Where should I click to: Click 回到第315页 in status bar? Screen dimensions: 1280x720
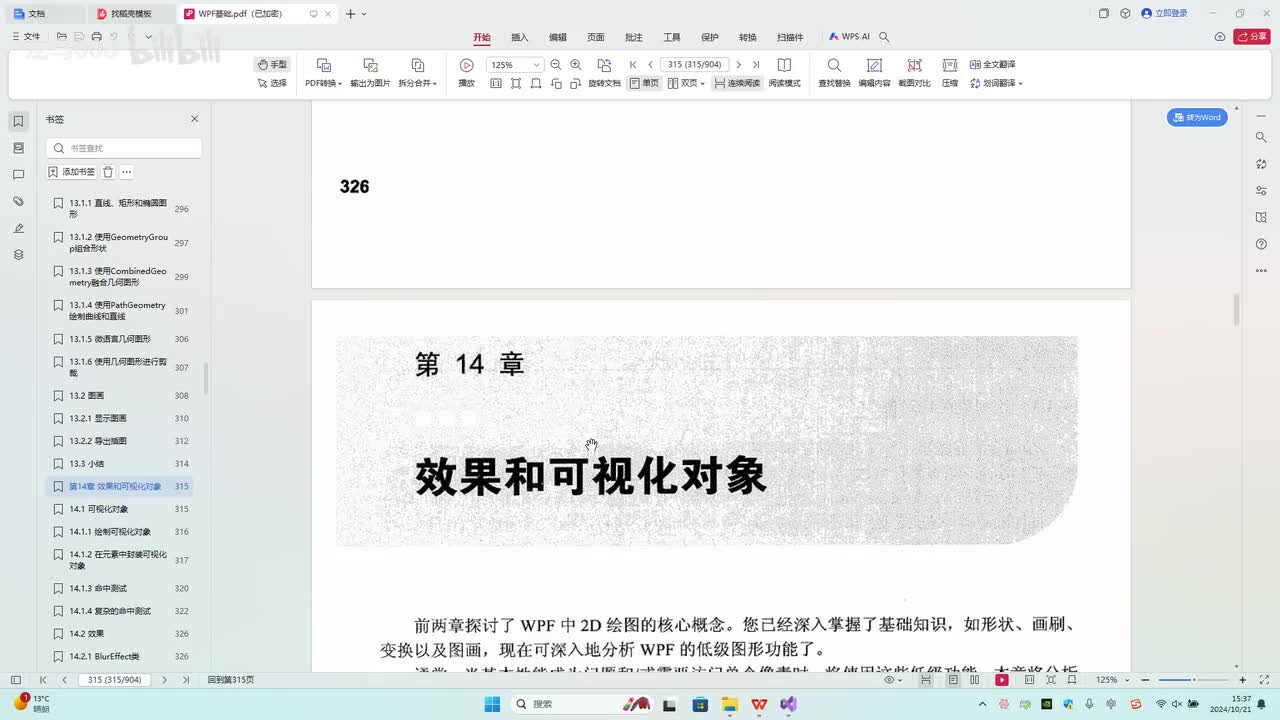[231, 680]
